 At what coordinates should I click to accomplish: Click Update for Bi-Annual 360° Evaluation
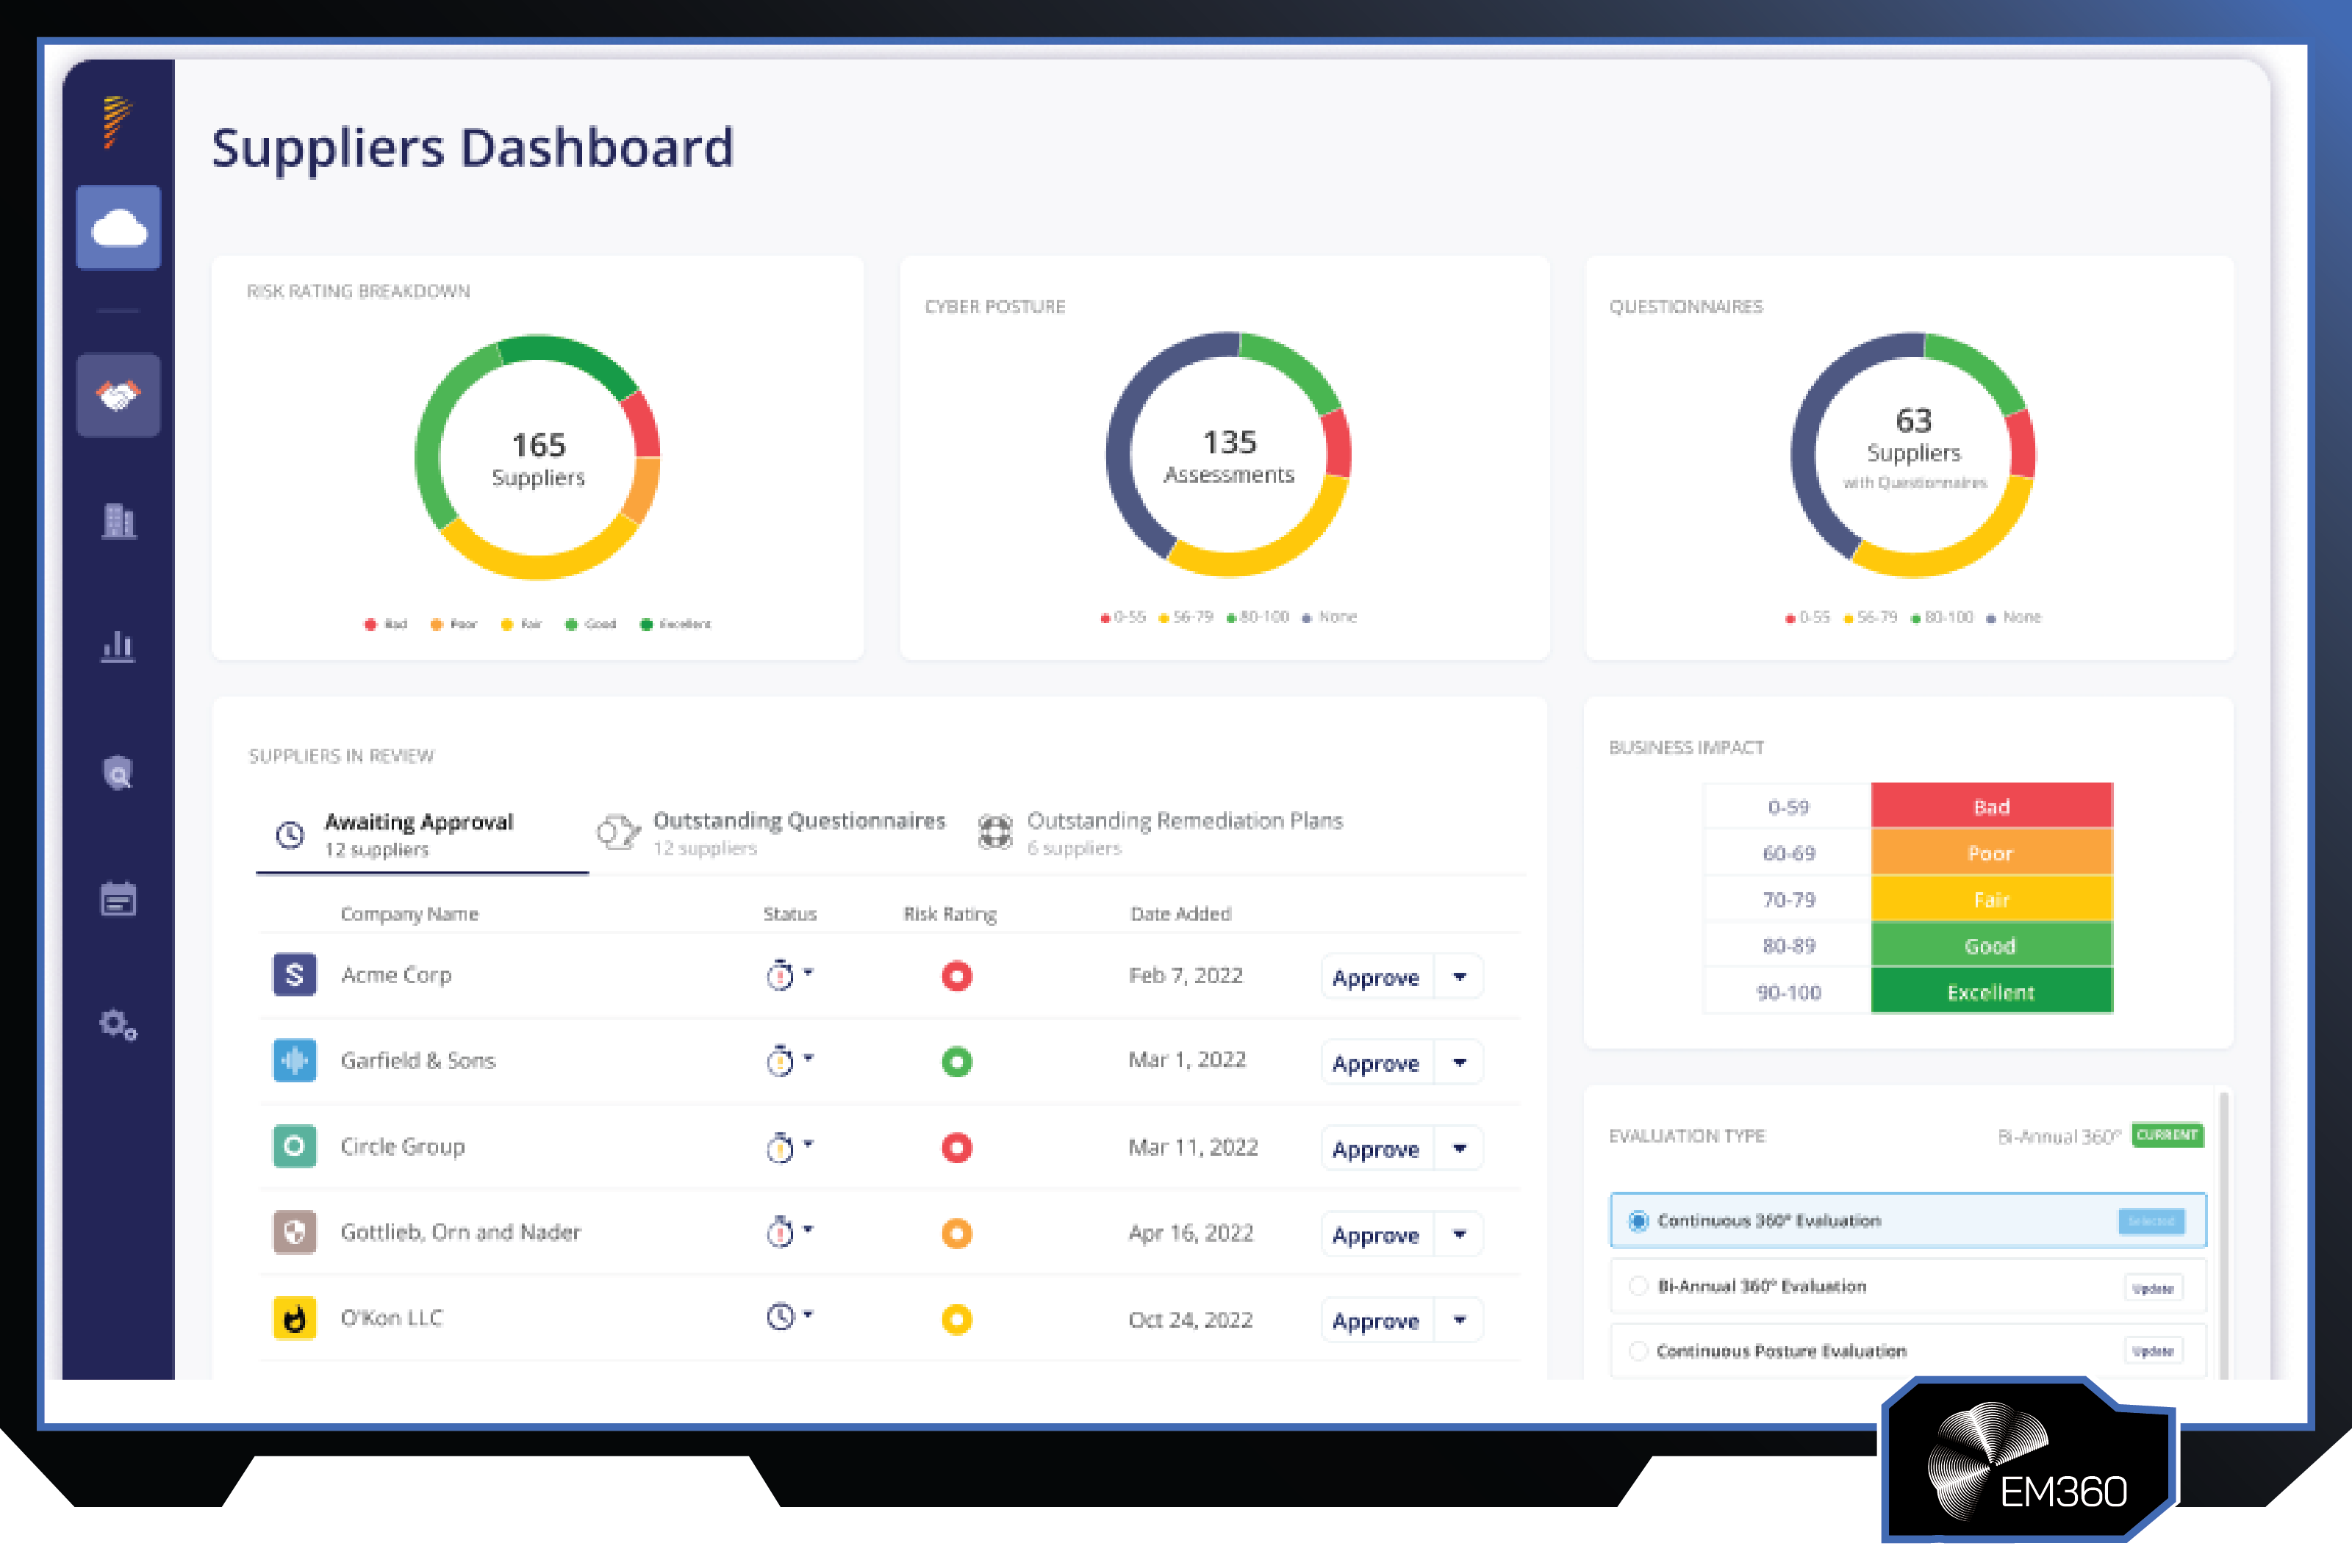click(2153, 1288)
